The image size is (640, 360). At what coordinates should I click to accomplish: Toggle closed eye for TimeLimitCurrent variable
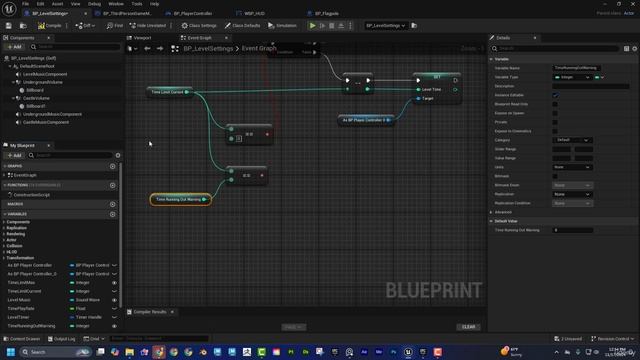click(x=114, y=291)
